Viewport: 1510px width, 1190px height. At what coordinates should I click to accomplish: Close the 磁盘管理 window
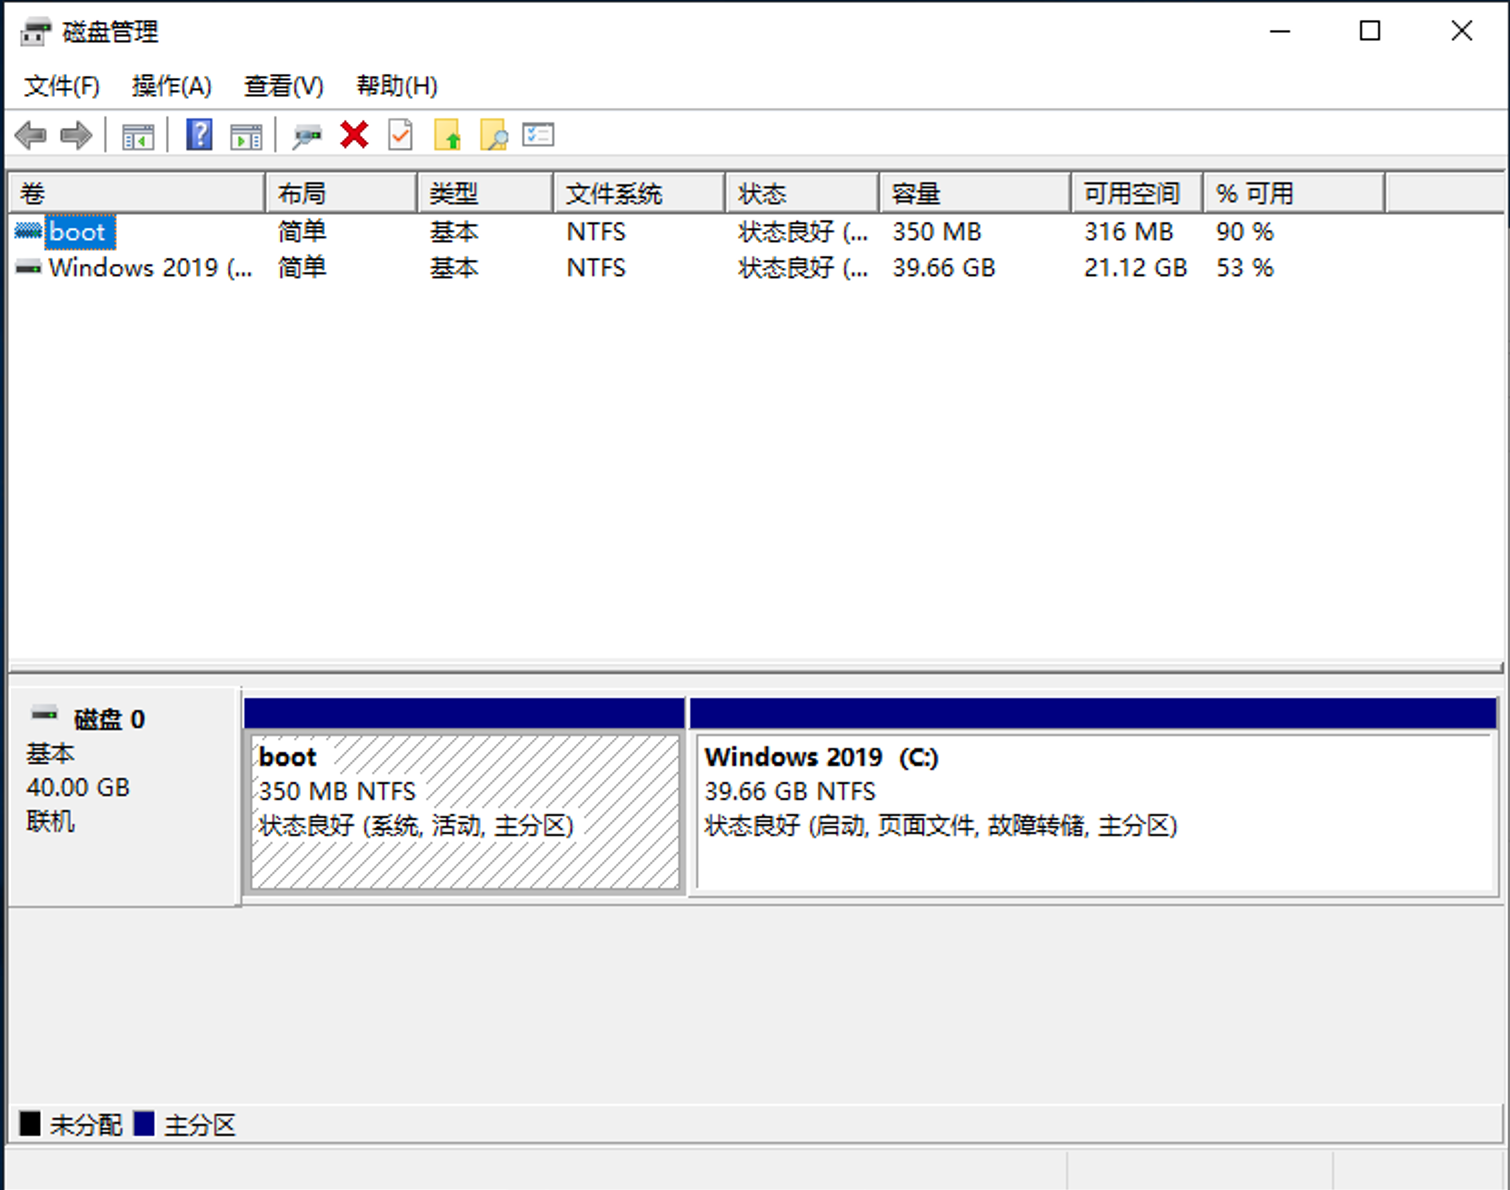pos(1461,32)
